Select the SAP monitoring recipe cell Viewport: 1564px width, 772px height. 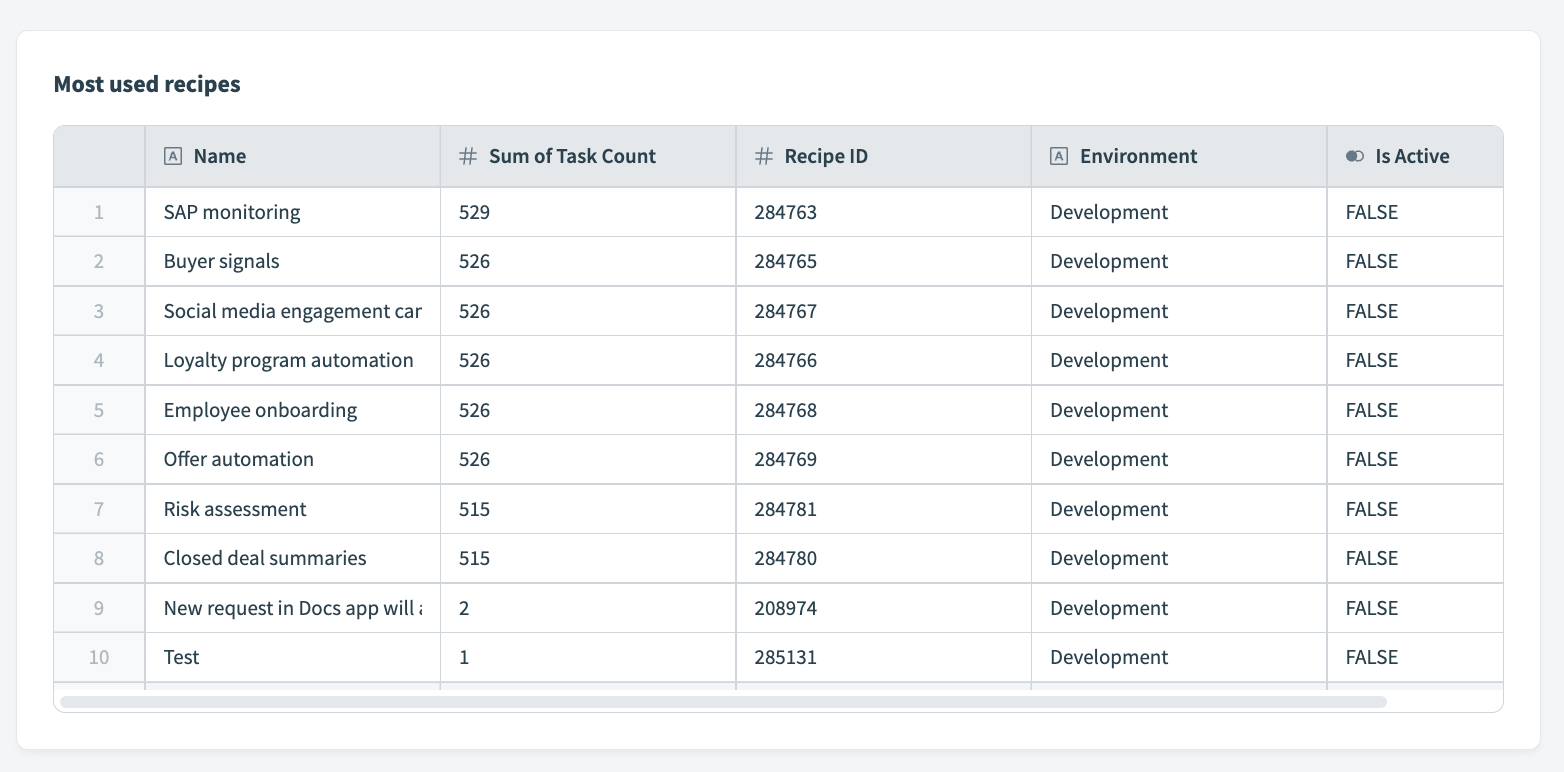click(232, 212)
